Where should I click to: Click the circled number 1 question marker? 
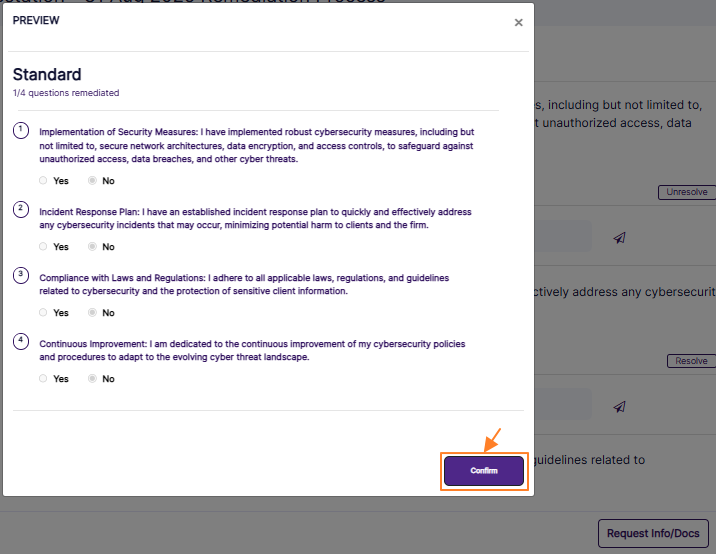[21, 131]
